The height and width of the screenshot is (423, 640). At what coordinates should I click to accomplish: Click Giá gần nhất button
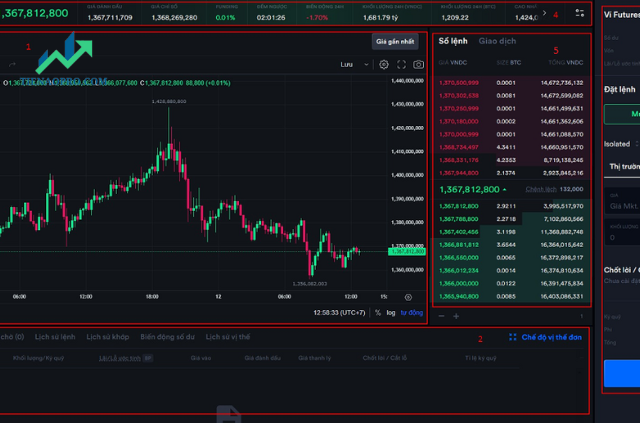395,42
